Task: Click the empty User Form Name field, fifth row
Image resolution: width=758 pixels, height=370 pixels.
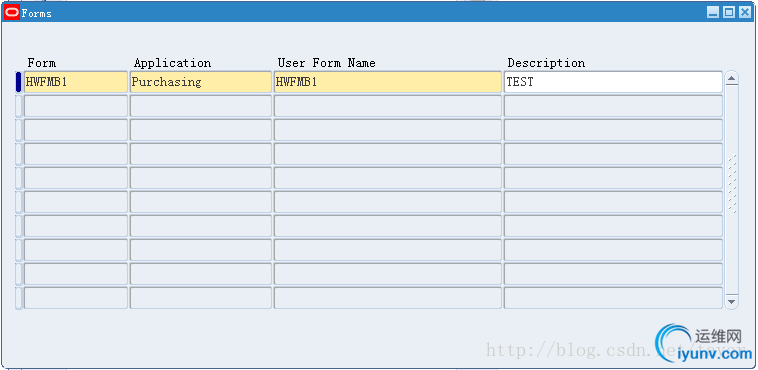Action: click(x=388, y=178)
